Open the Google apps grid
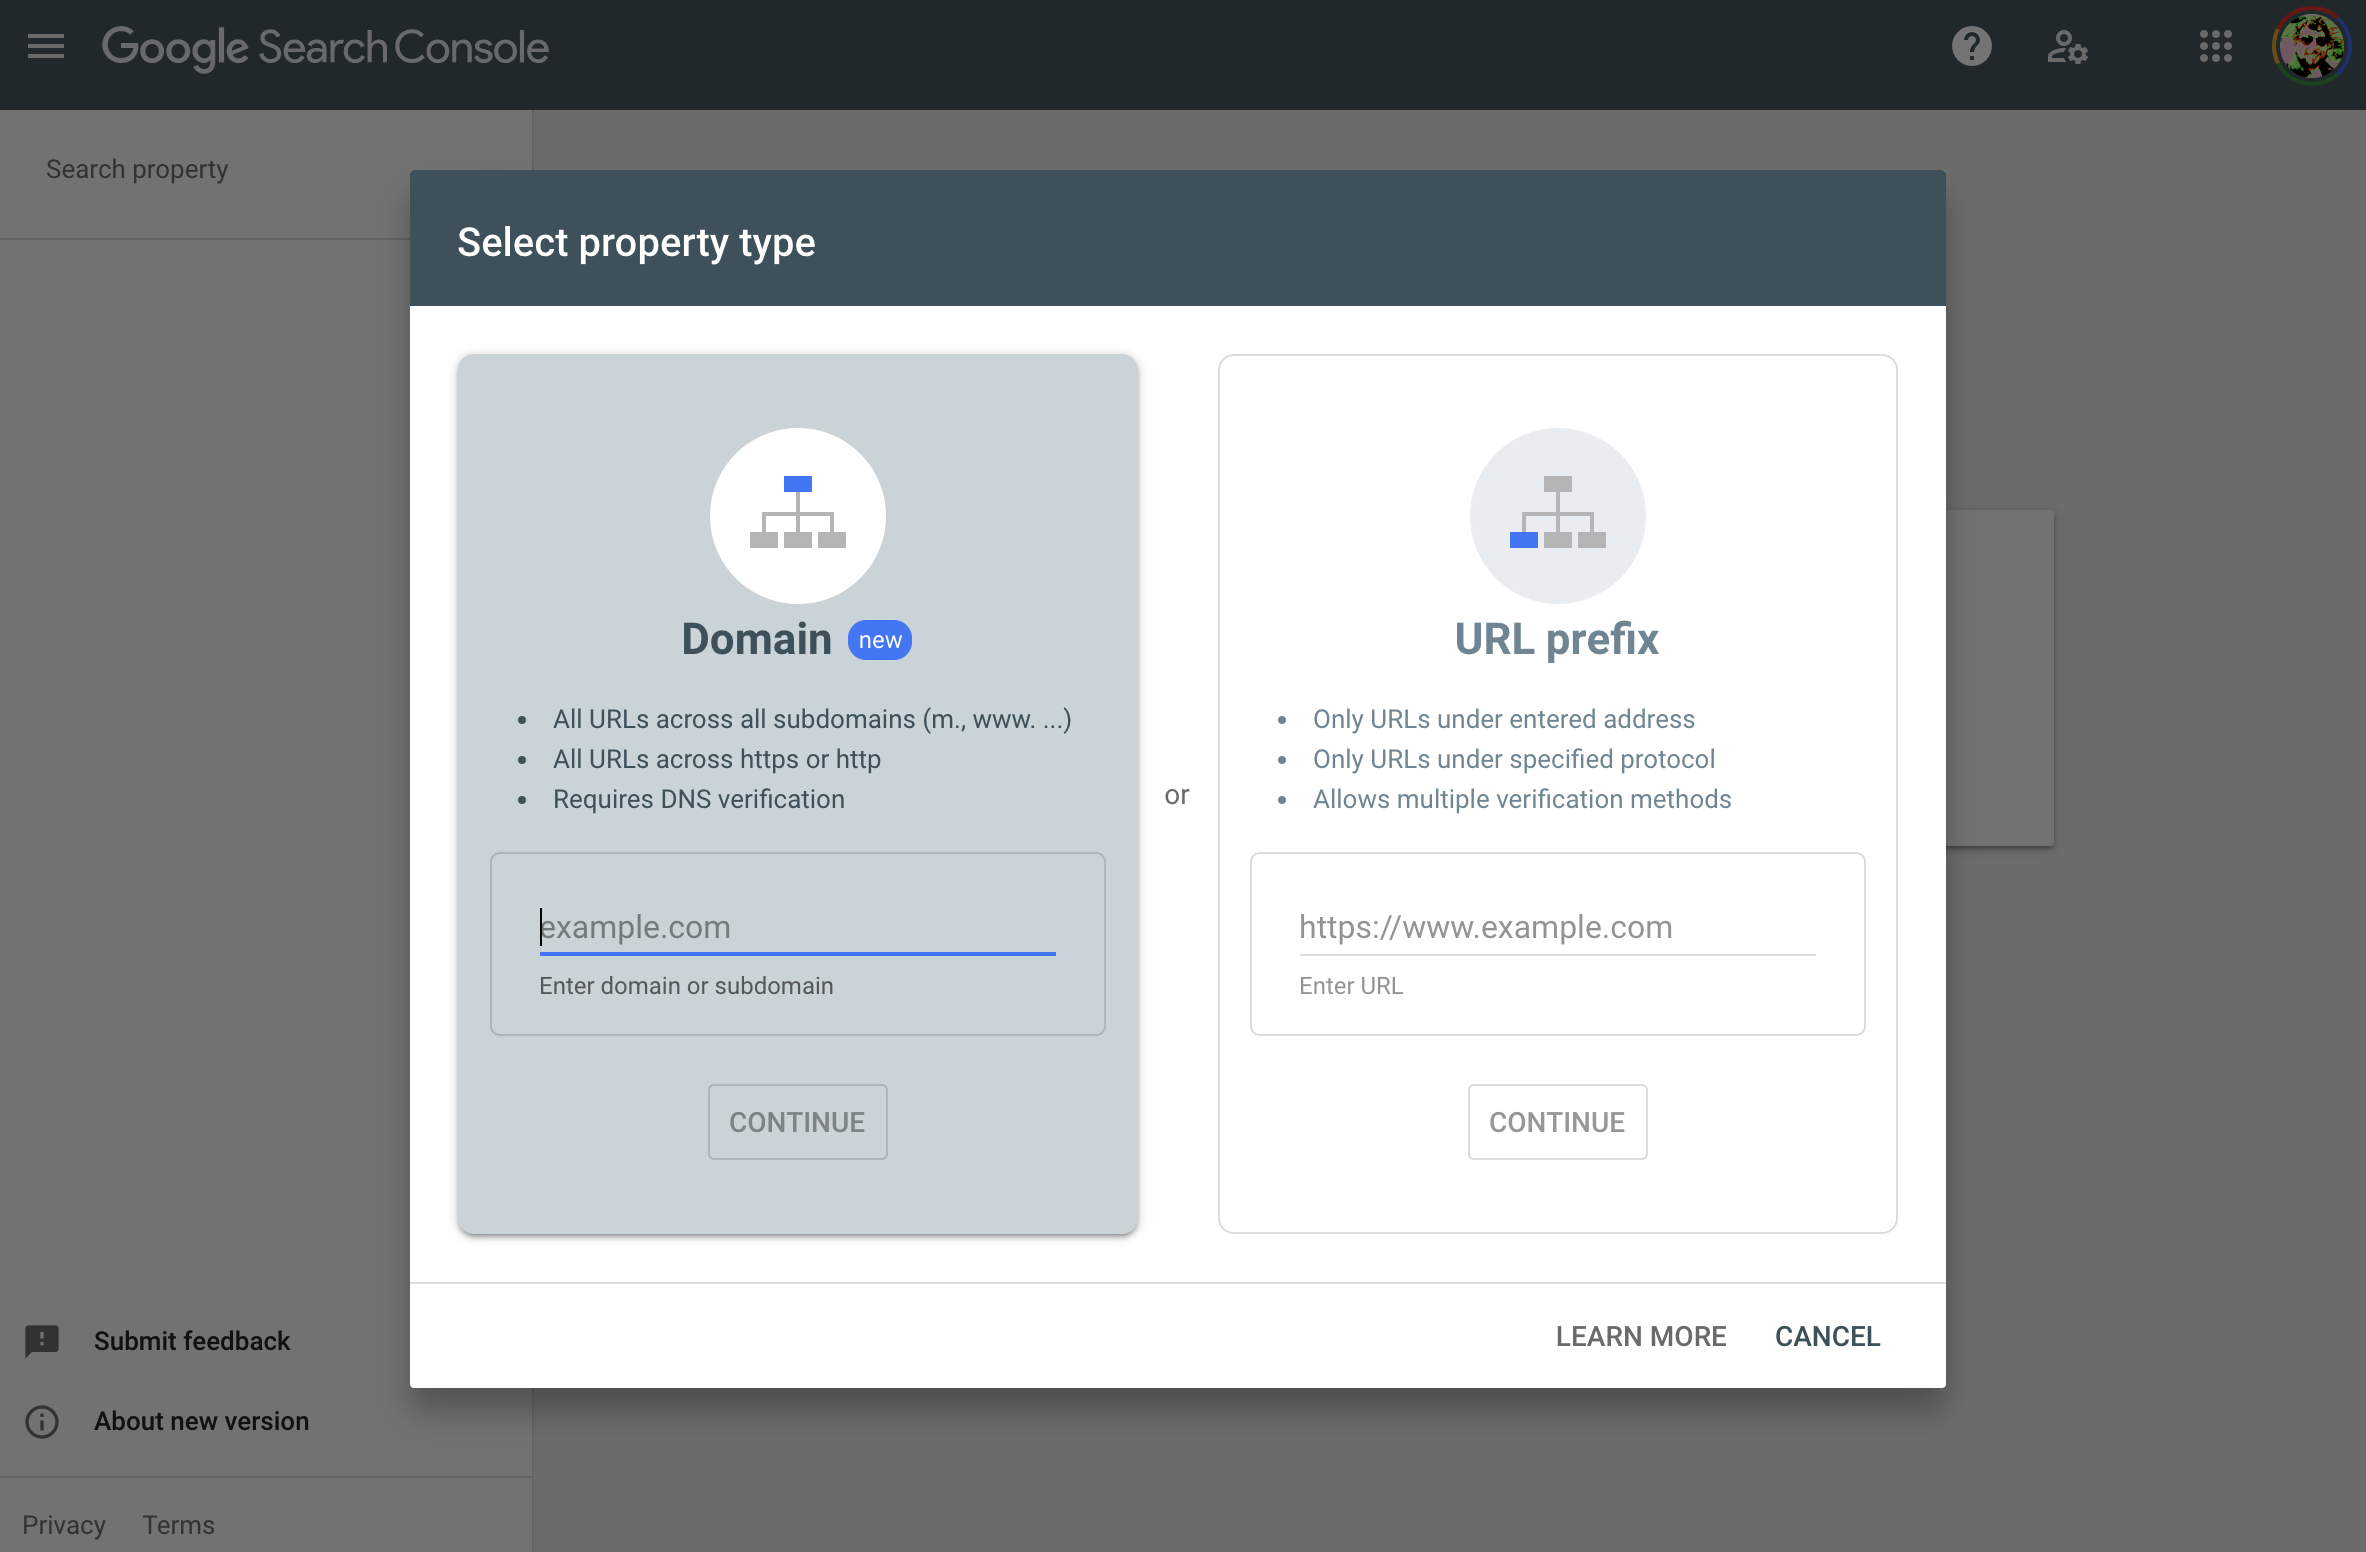 tap(2215, 47)
